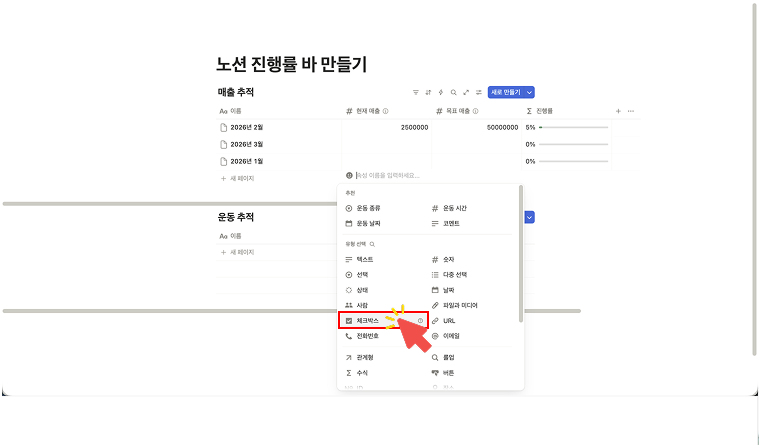Open the page icon of 2026년 1월
Viewport: 760px width, 445px height.
223,161
